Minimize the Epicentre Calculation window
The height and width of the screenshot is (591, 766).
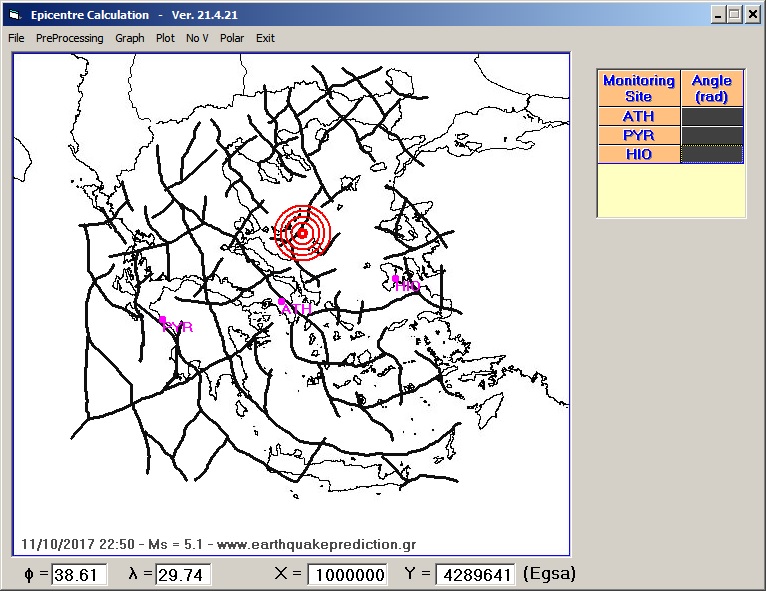pos(719,15)
